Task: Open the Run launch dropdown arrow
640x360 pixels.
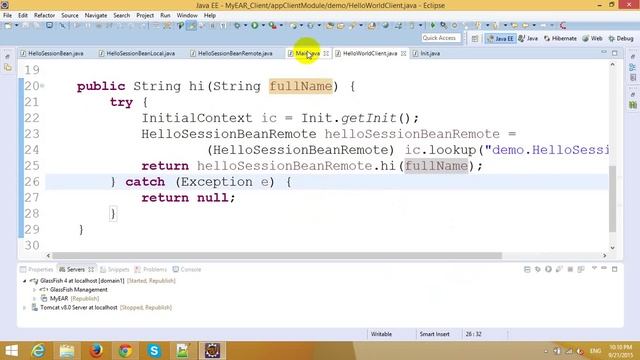Action: tap(263, 26)
